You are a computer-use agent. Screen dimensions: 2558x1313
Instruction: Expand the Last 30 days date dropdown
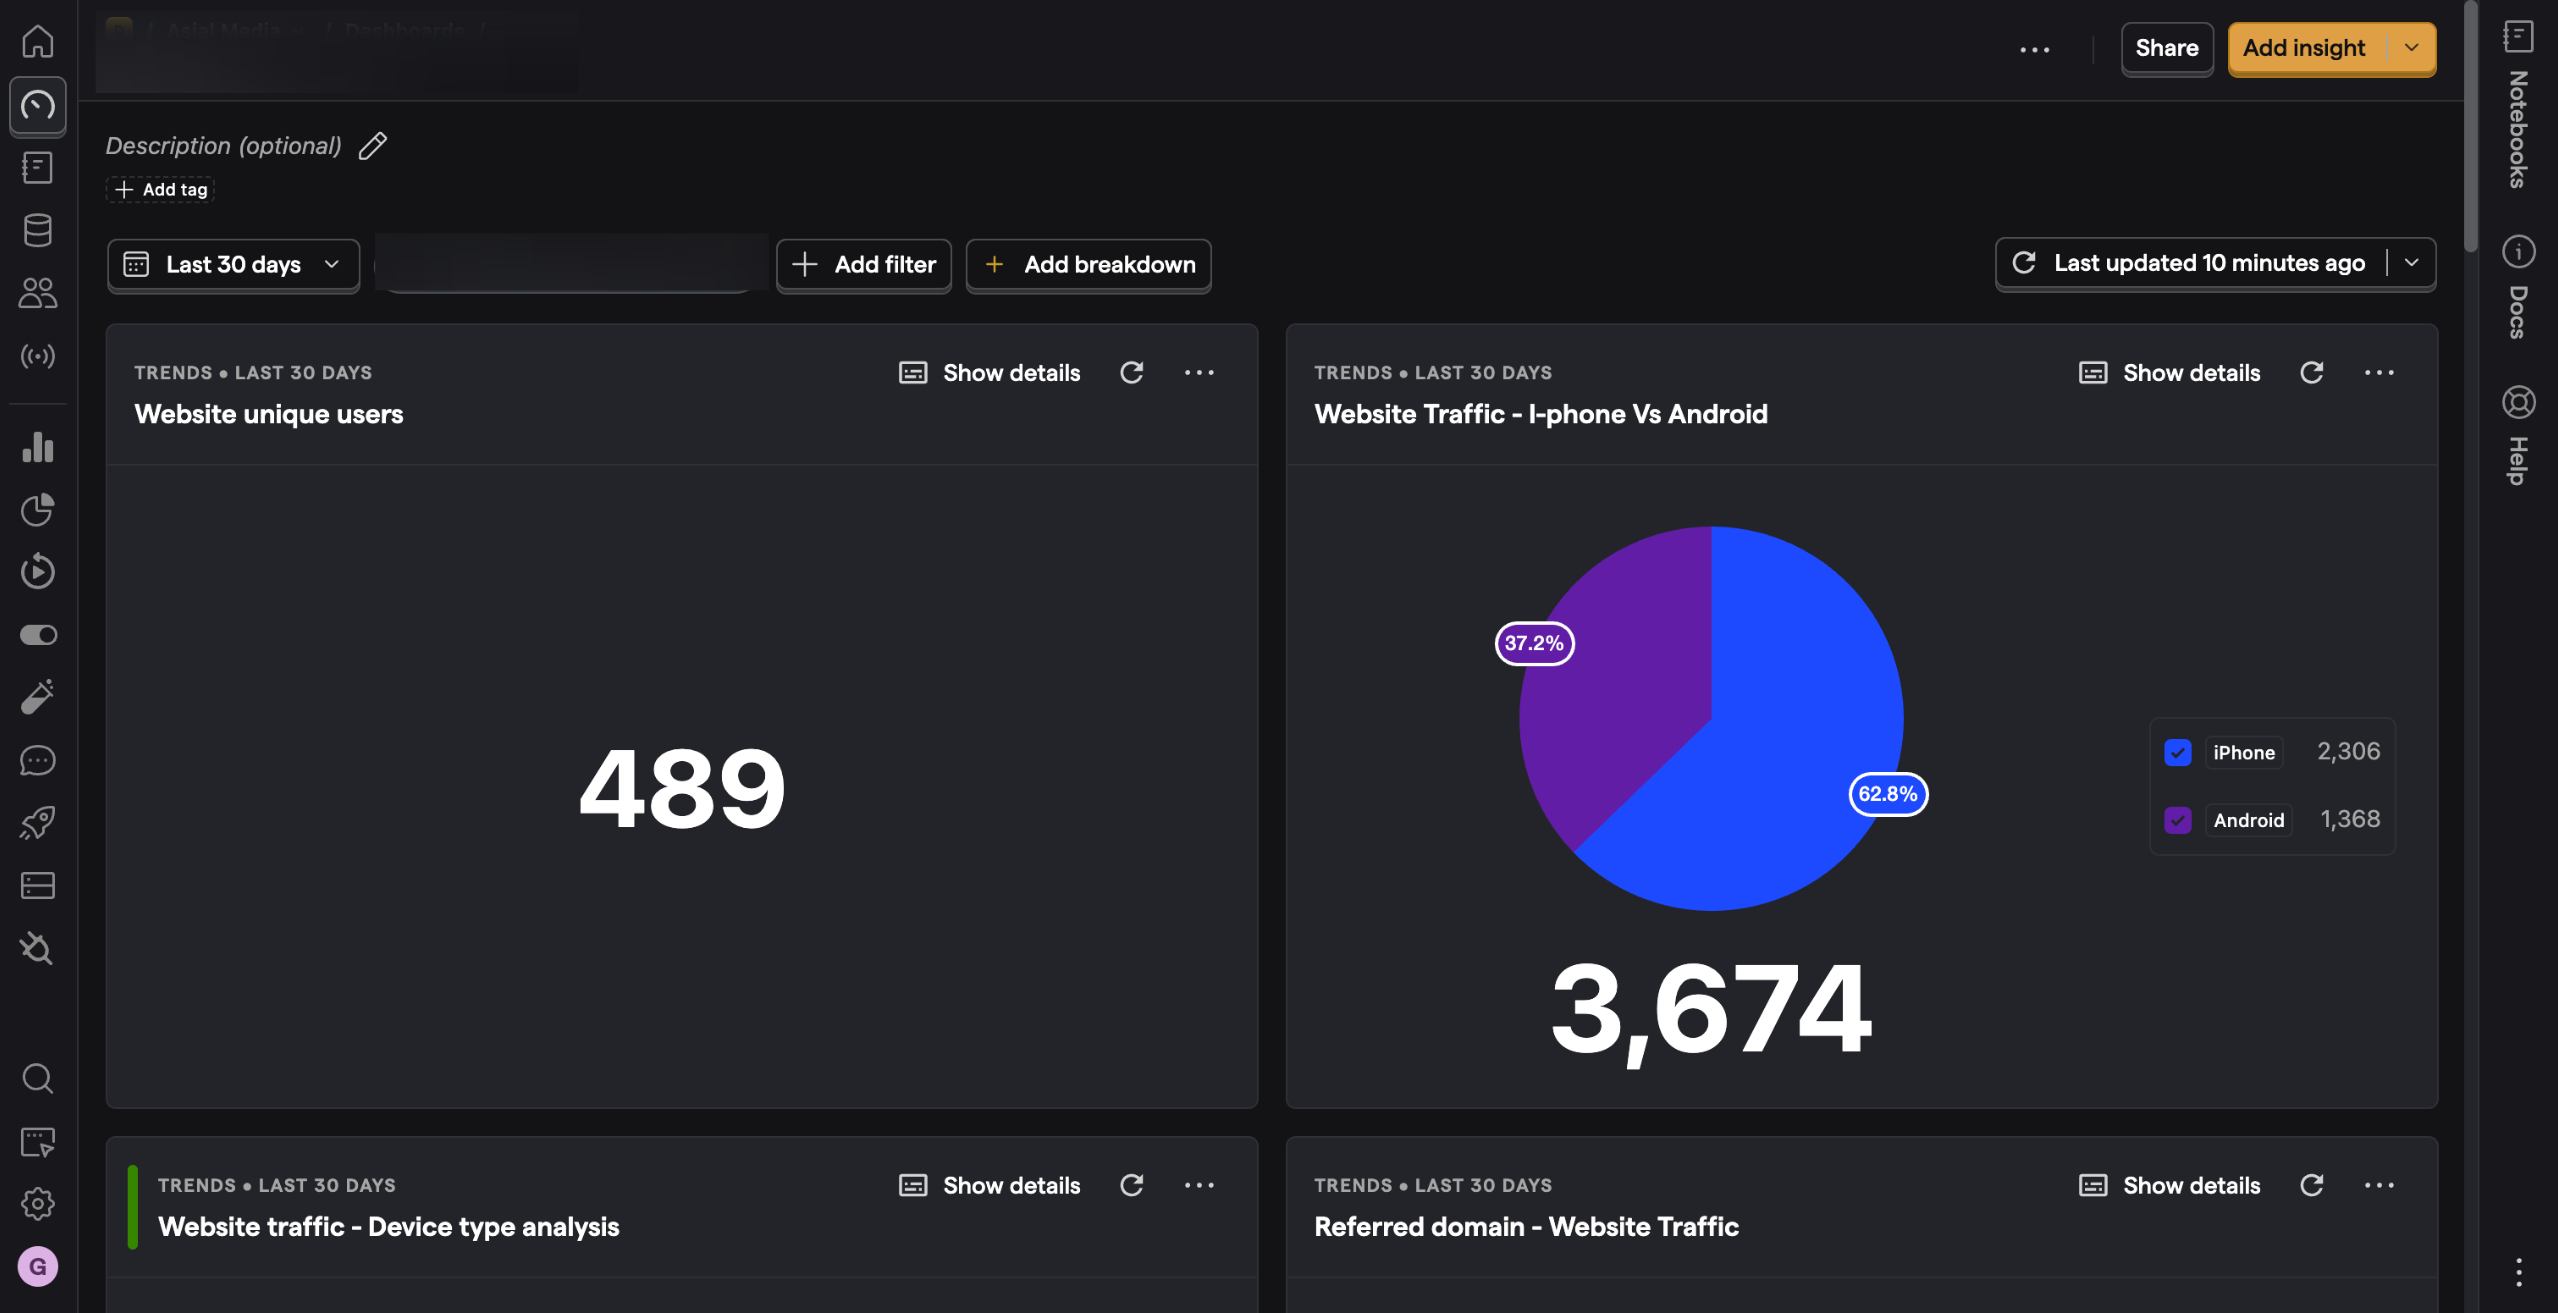click(x=233, y=265)
